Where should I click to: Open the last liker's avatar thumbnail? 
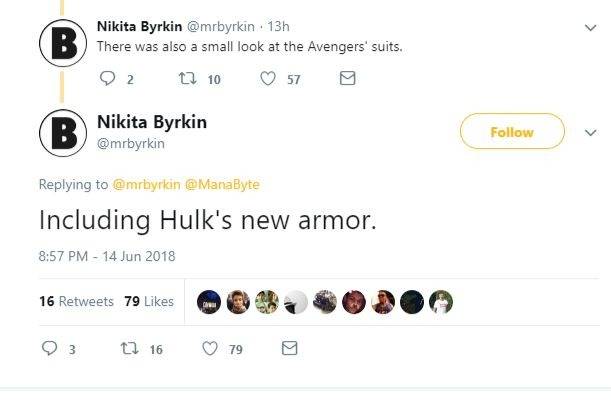tap(441, 301)
